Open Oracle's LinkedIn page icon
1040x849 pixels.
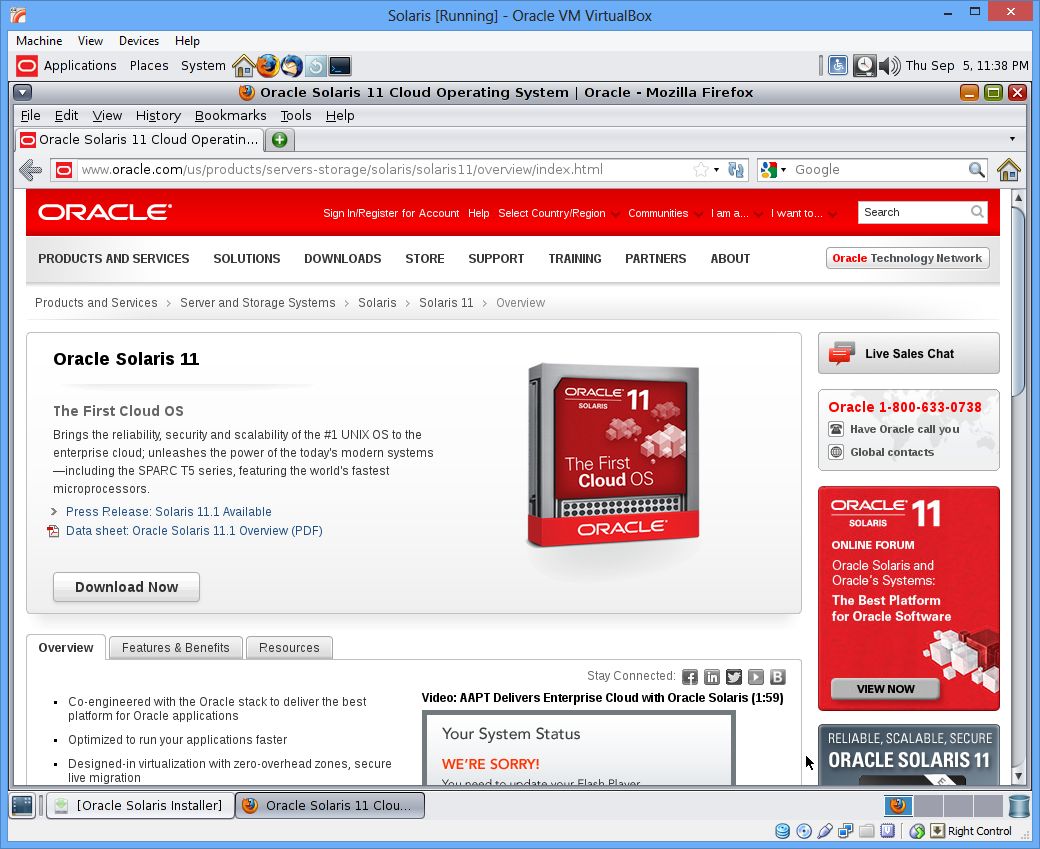pos(712,677)
